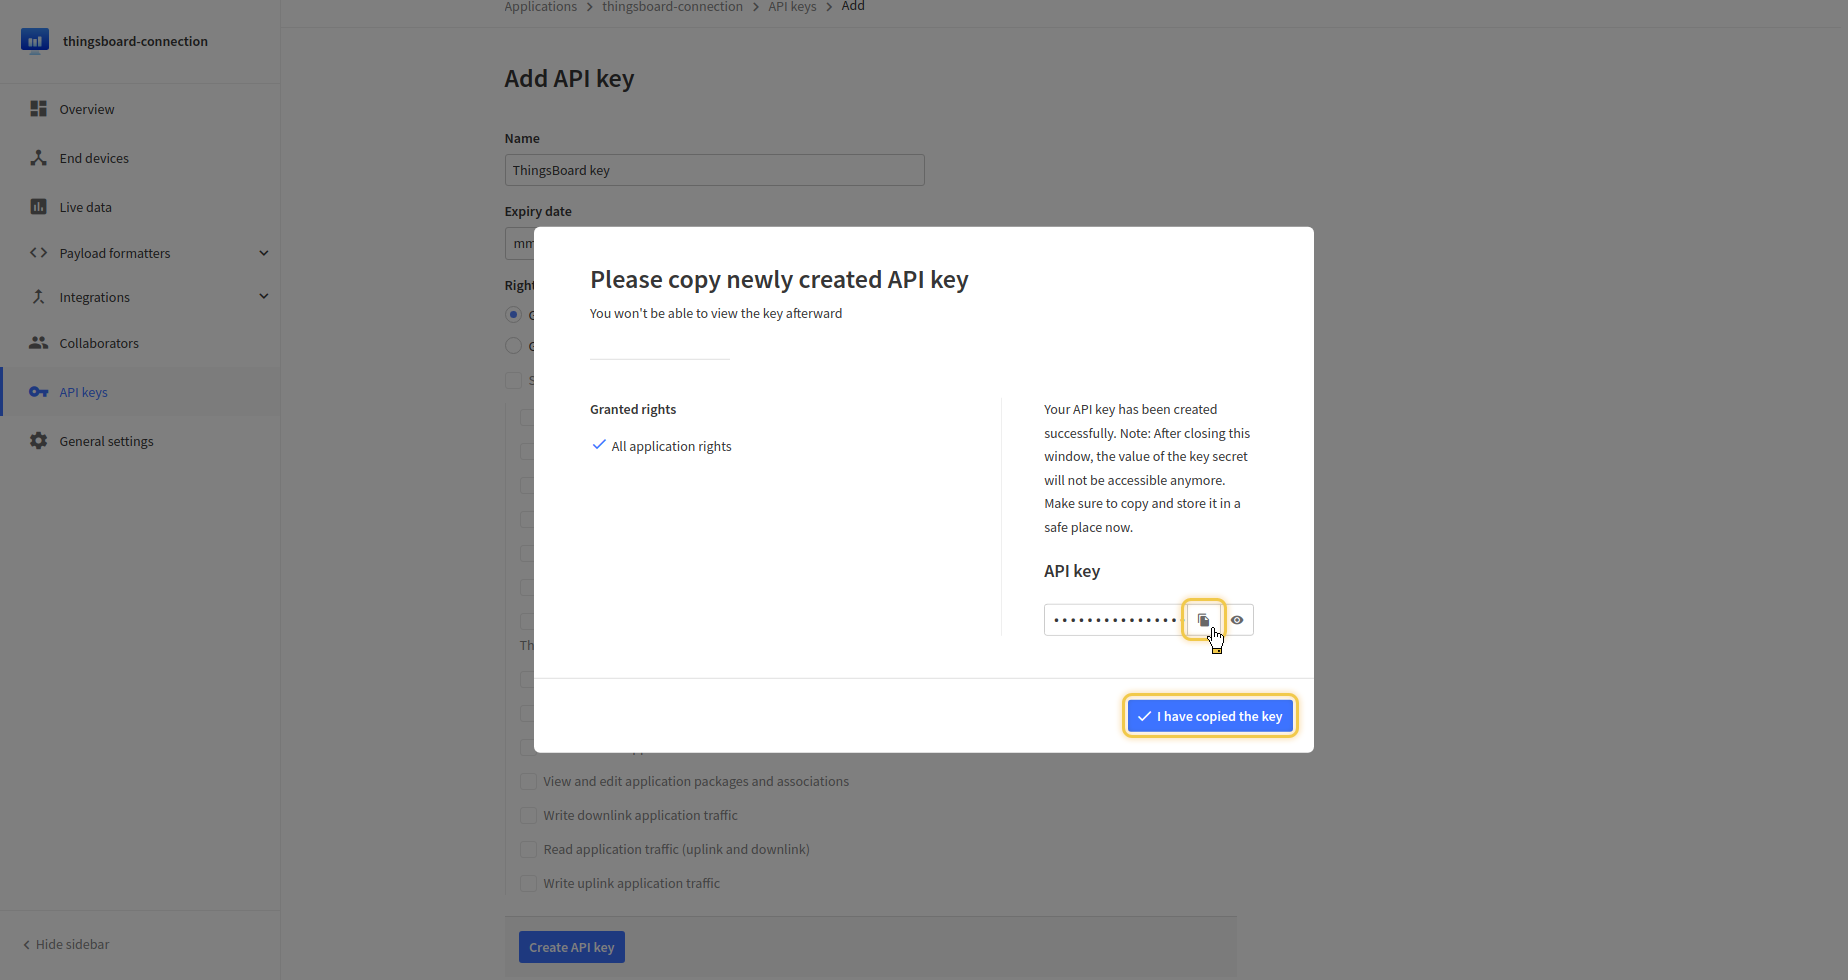Image resolution: width=1848 pixels, height=980 pixels.
Task: Click the Collaborators people icon
Action: click(x=39, y=343)
